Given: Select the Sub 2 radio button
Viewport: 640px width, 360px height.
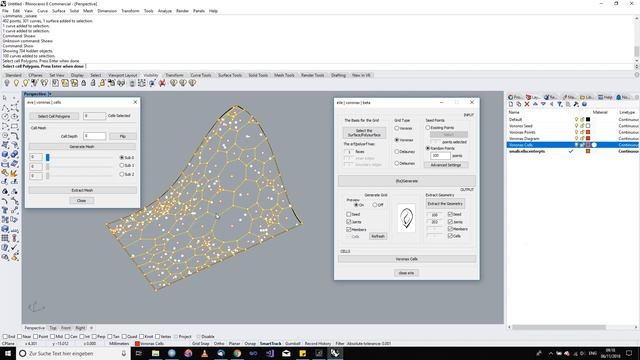Looking at the screenshot, I should pos(122,174).
